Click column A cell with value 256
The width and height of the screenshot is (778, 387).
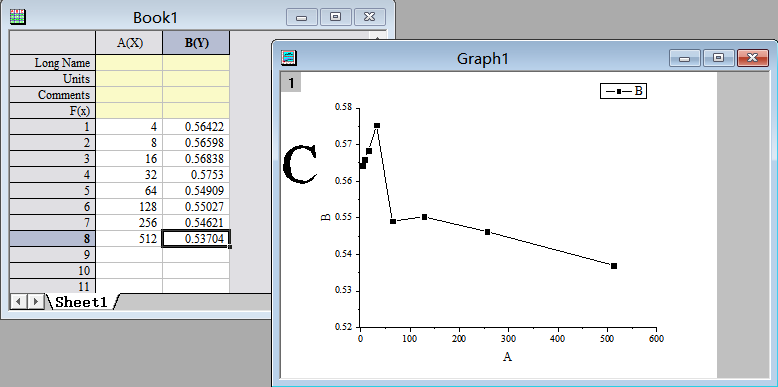(x=129, y=222)
